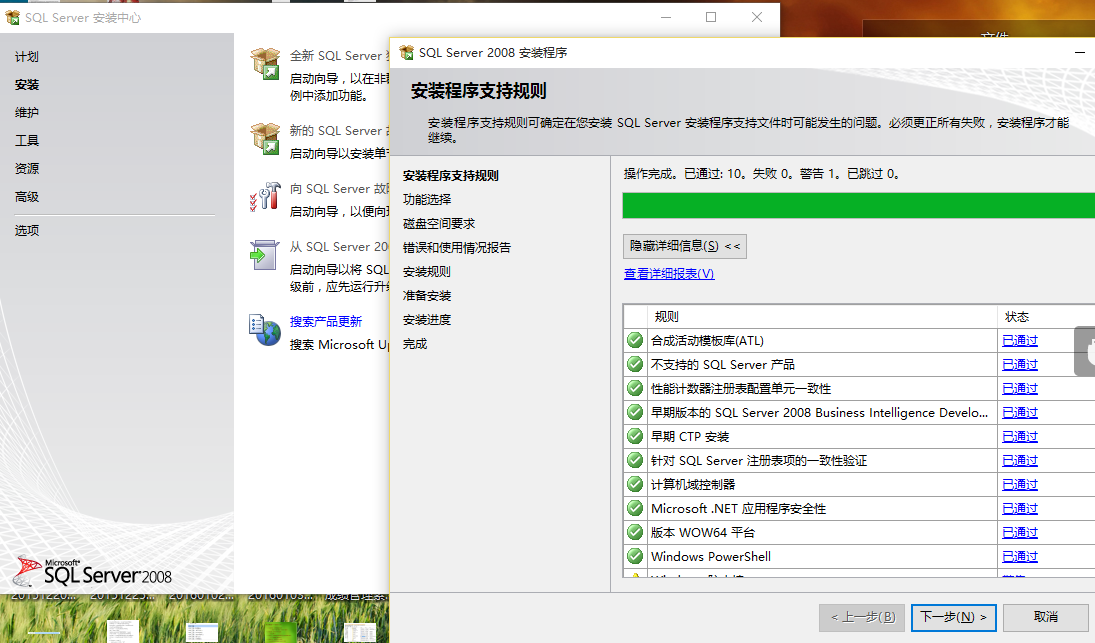This screenshot has width=1095, height=643.
Task: Click 已通过 link for 计算机域控制器
Action: (1020, 484)
